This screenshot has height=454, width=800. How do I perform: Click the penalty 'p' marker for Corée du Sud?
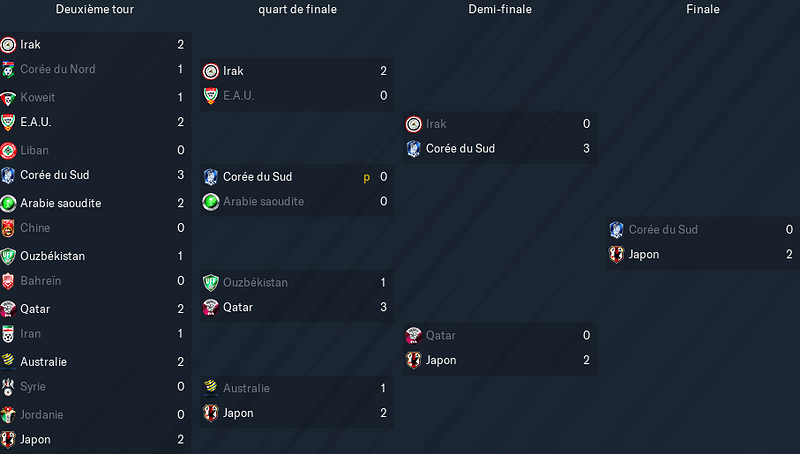pyautogui.click(x=366, y=178)
